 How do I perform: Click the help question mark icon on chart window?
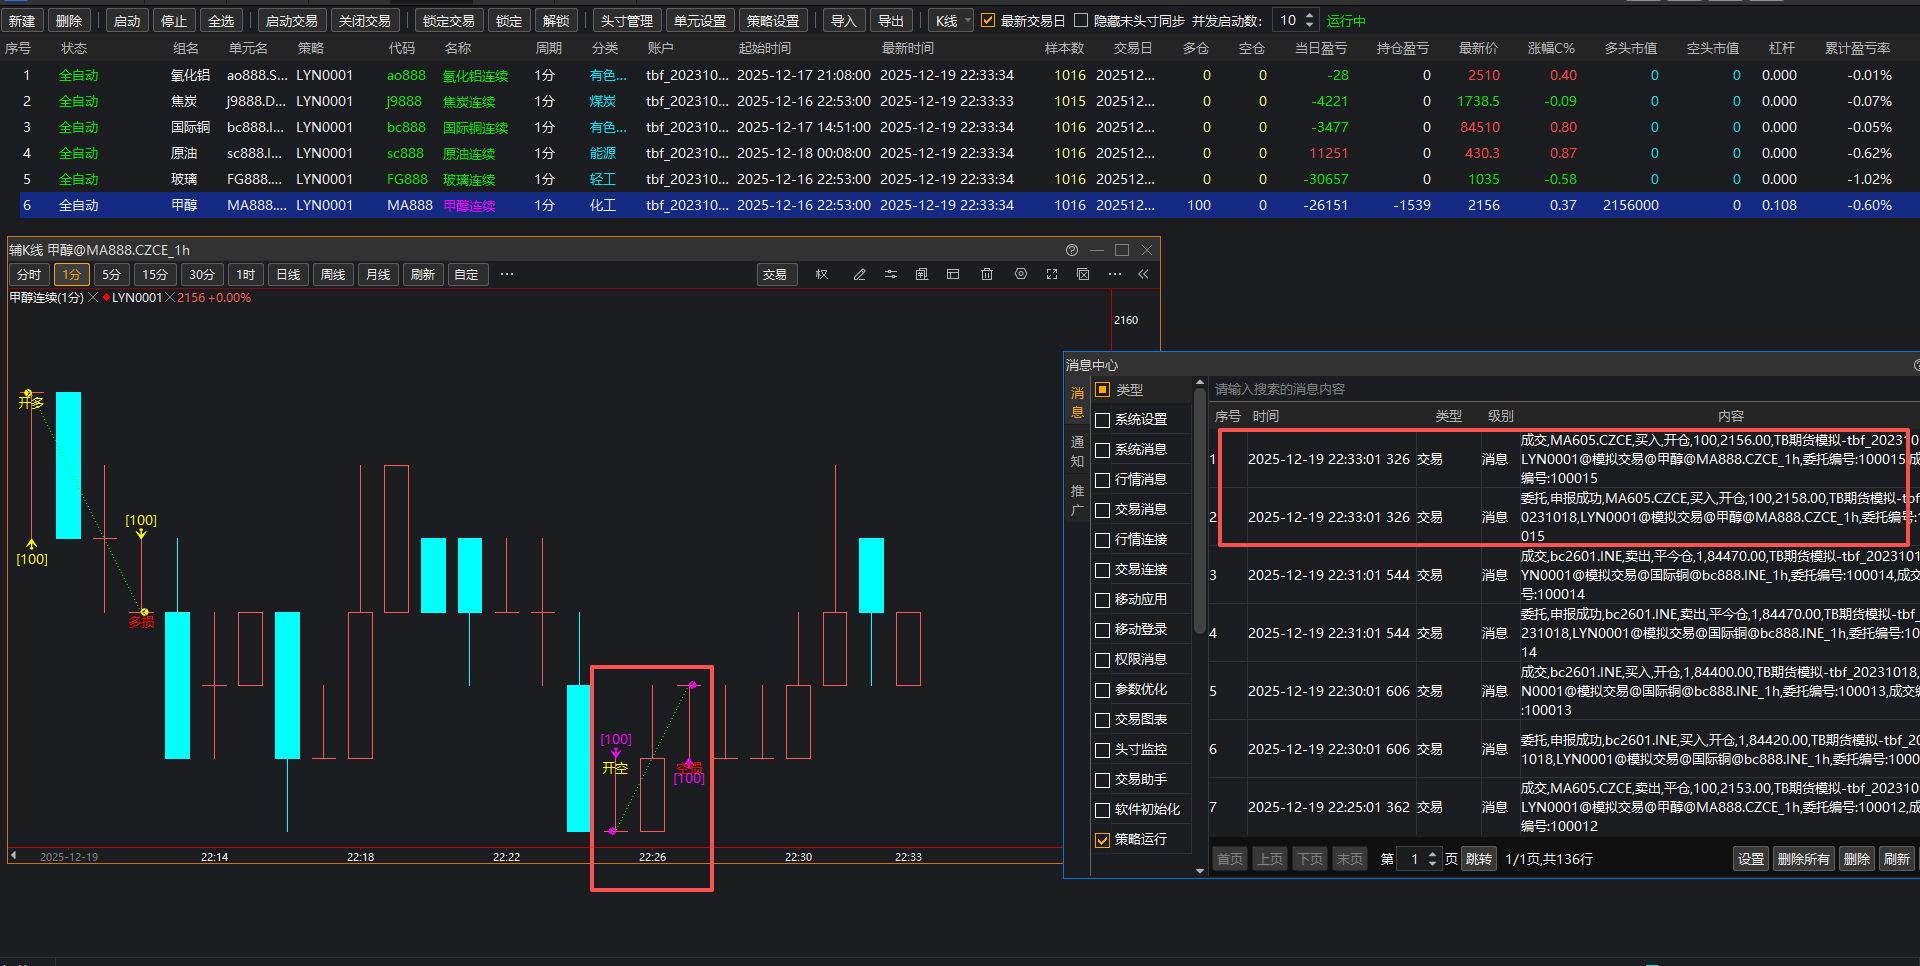(x=1072, y=250)
